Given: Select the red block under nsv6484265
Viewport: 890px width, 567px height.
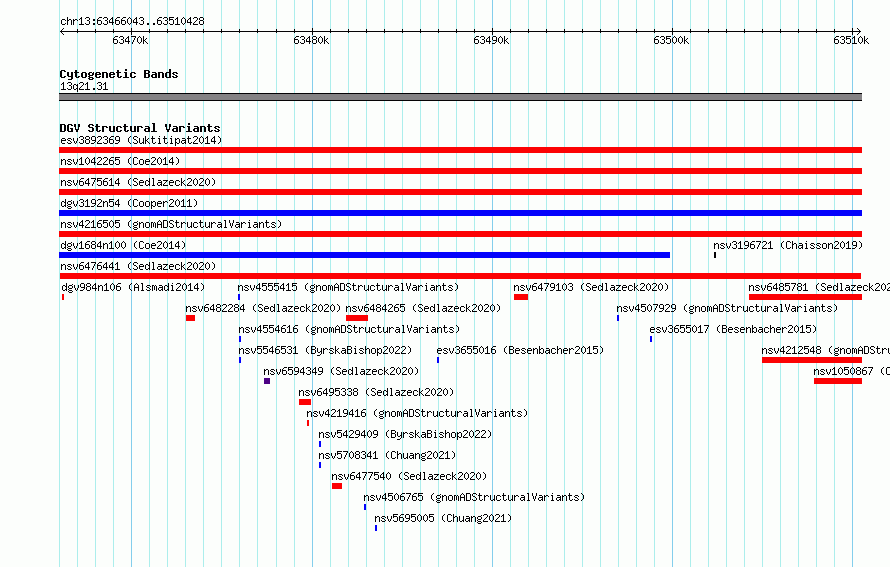Looking at the screenshot, I should coord(357,318).
